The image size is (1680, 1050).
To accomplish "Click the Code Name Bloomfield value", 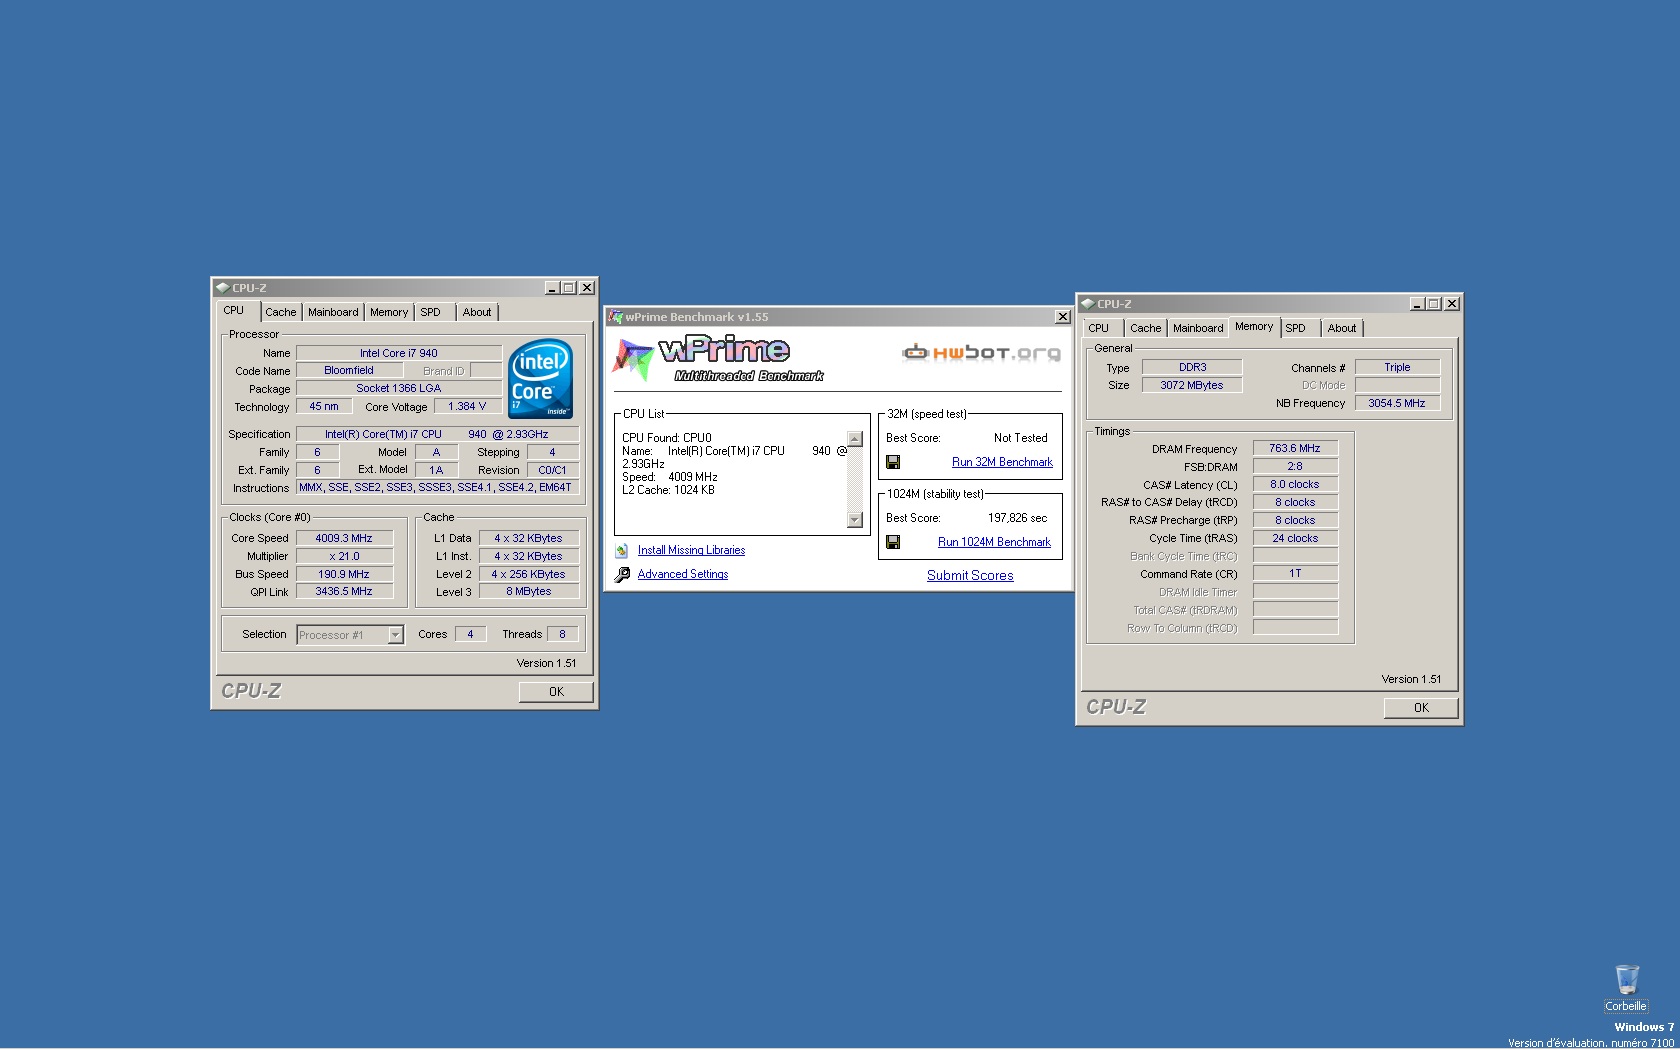I will click(x=348, y=371).
